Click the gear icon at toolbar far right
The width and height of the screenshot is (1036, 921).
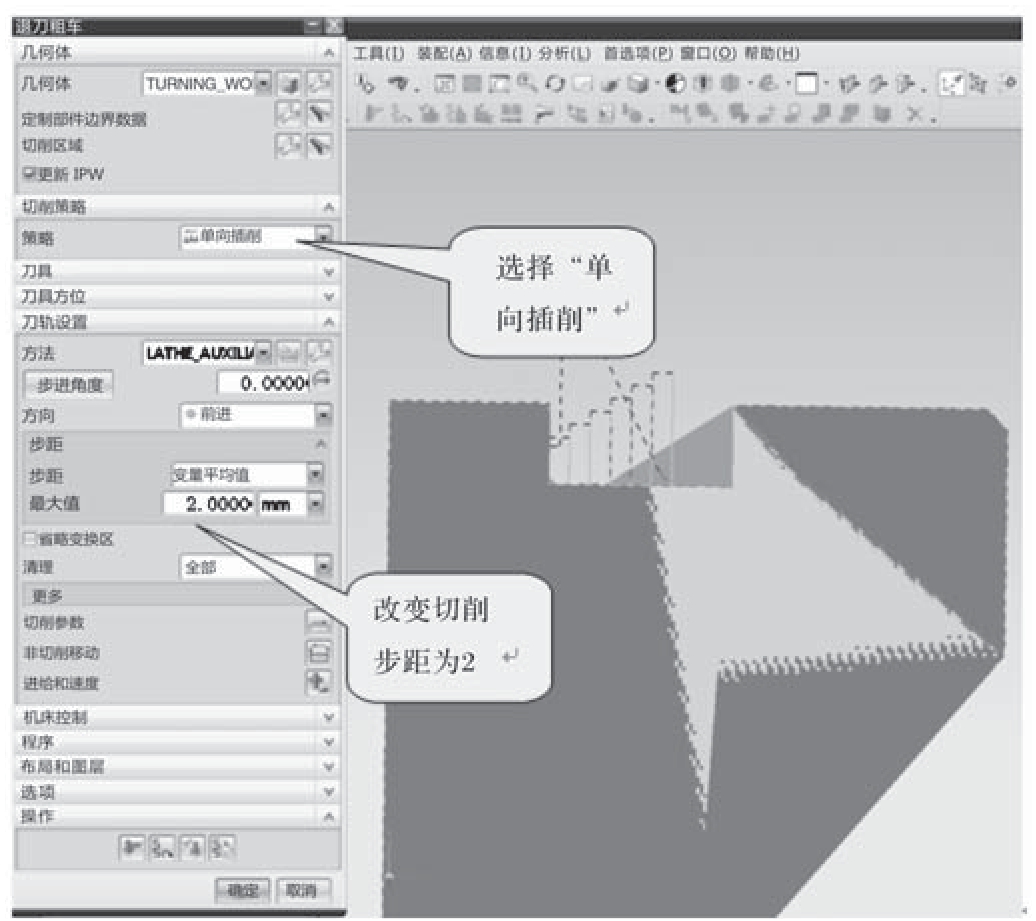[x=1009, y=83]
